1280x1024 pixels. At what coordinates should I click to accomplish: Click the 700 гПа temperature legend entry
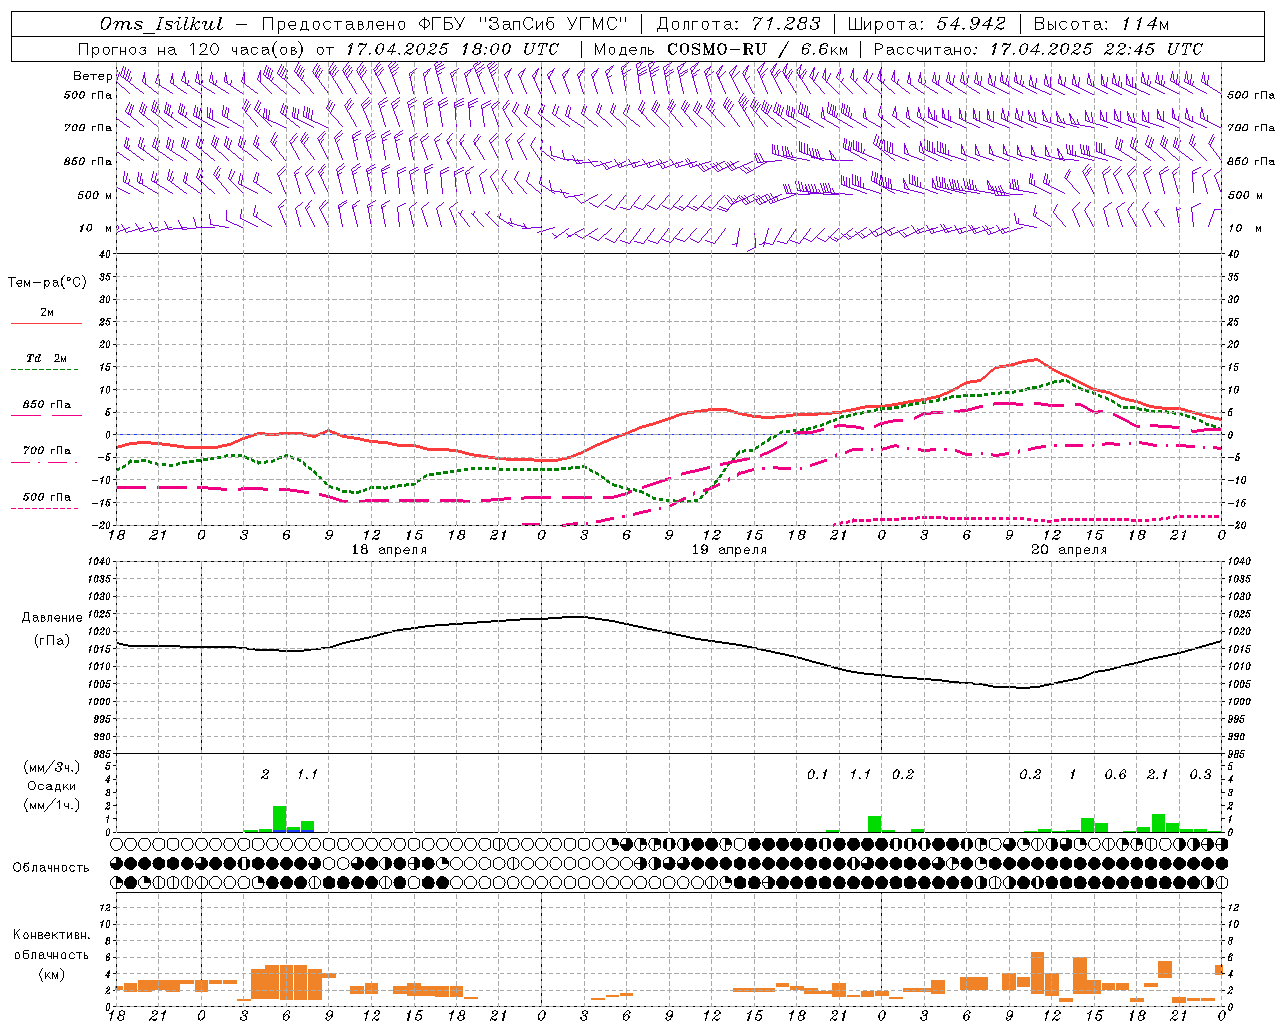(x=47, y=451)
